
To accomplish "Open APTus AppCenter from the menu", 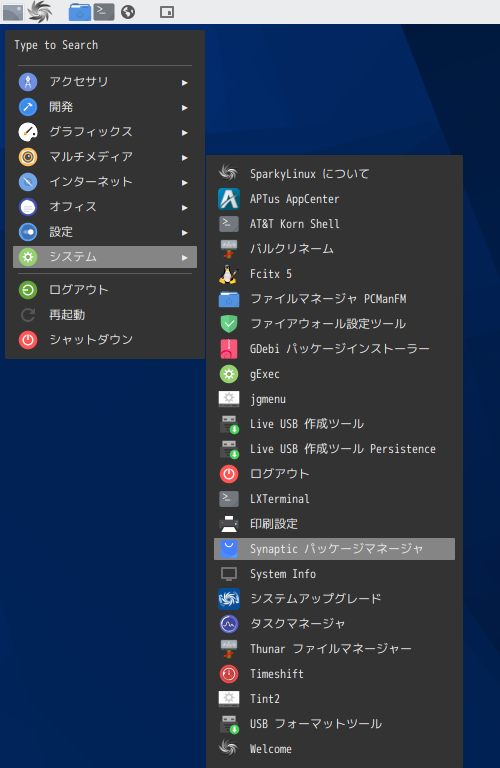I will point(334,199).
